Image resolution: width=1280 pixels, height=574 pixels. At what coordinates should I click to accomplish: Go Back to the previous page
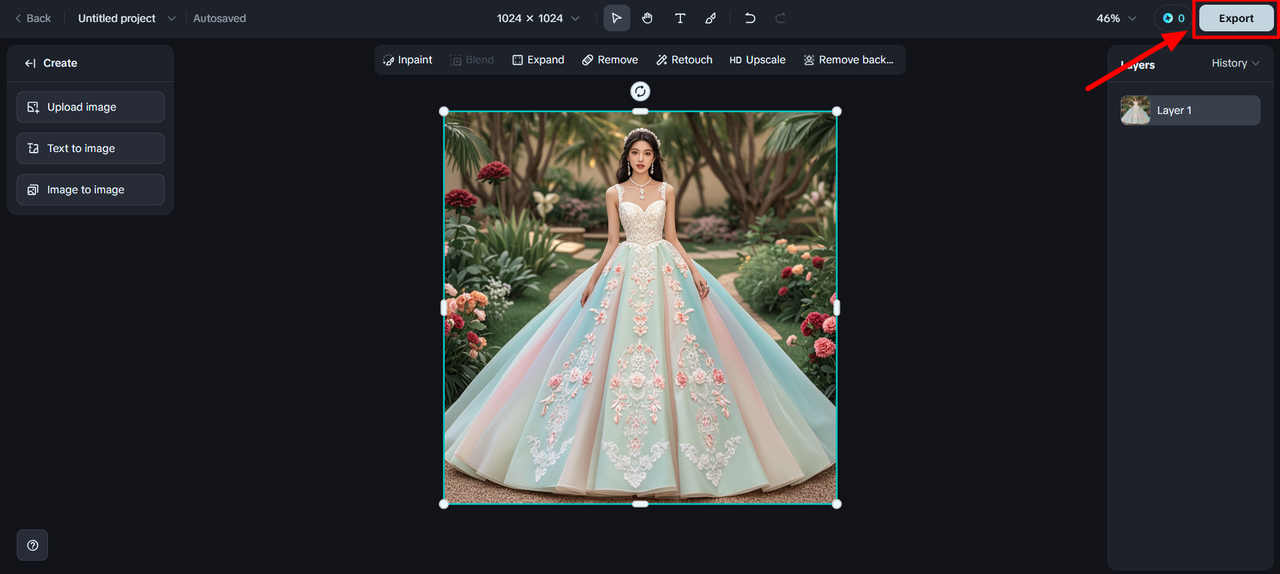[32, 18]
